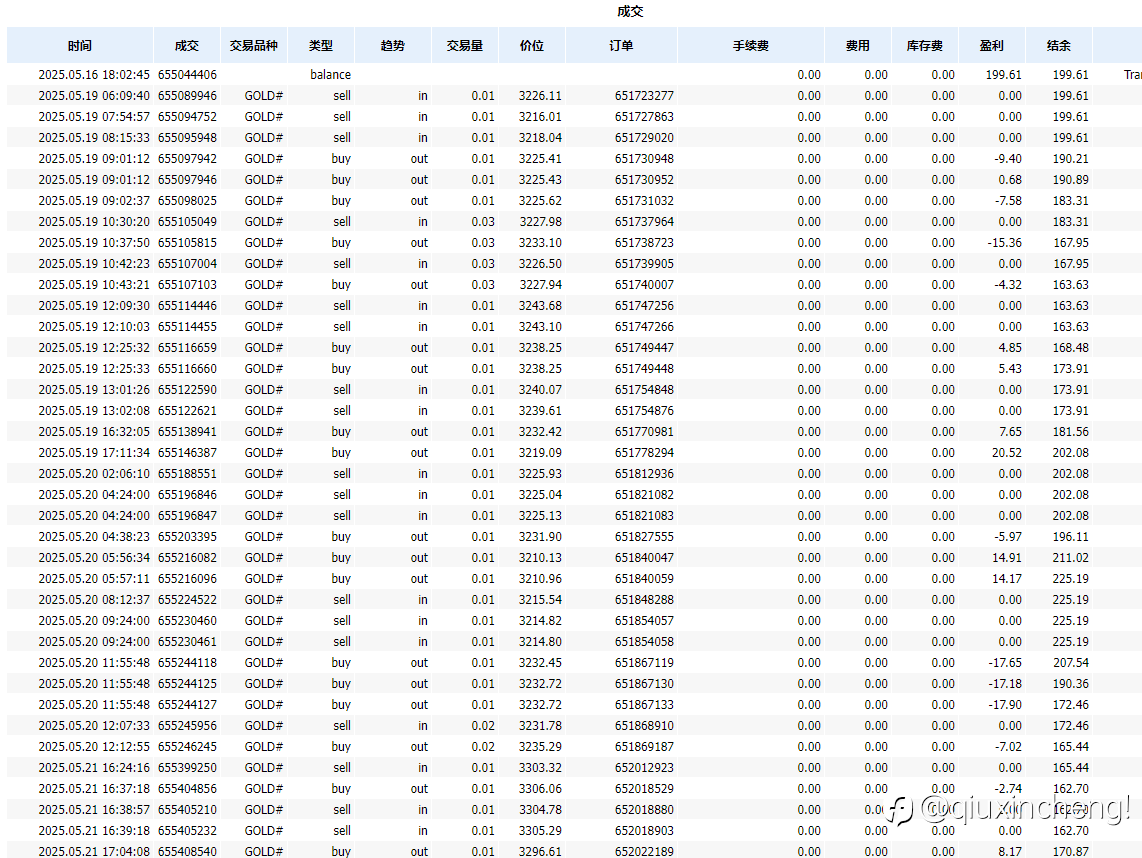The image size is (1142, 858).
Task: Click deal number 655230460
Action: point(187,621)
